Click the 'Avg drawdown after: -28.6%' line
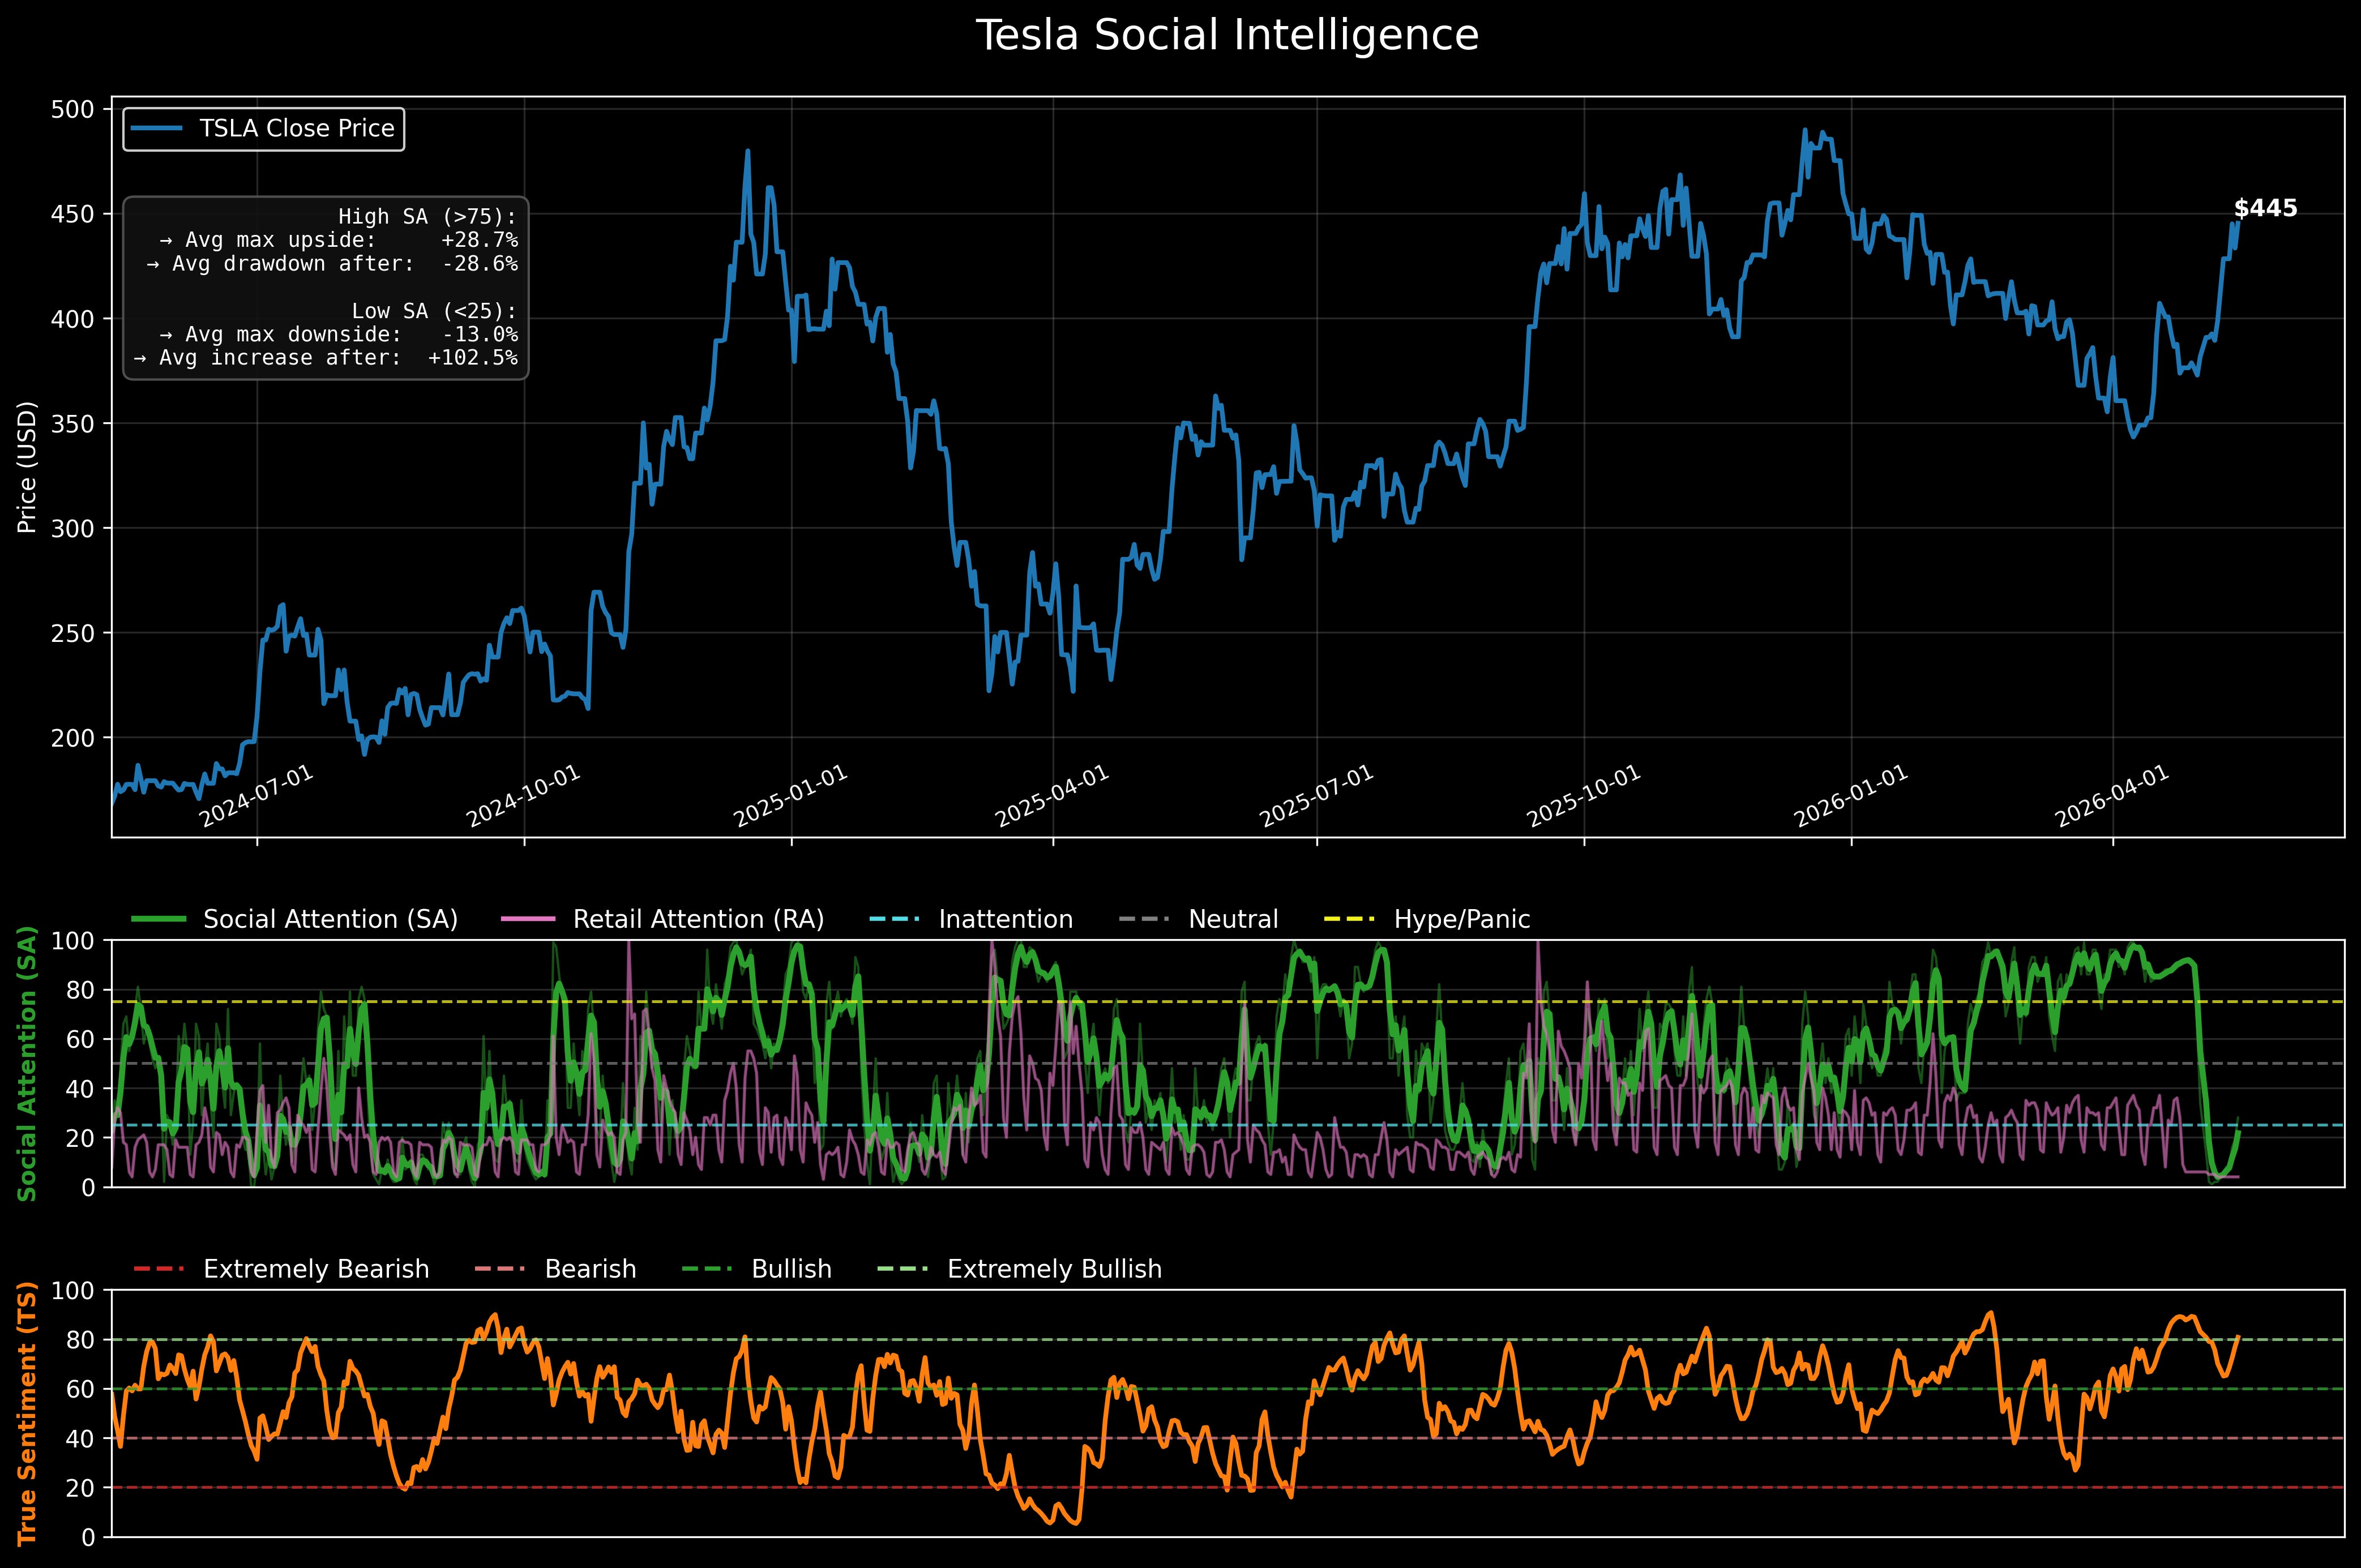Screen dimensions: 2361x1568 pyautogui.click(x=332, y=264)
